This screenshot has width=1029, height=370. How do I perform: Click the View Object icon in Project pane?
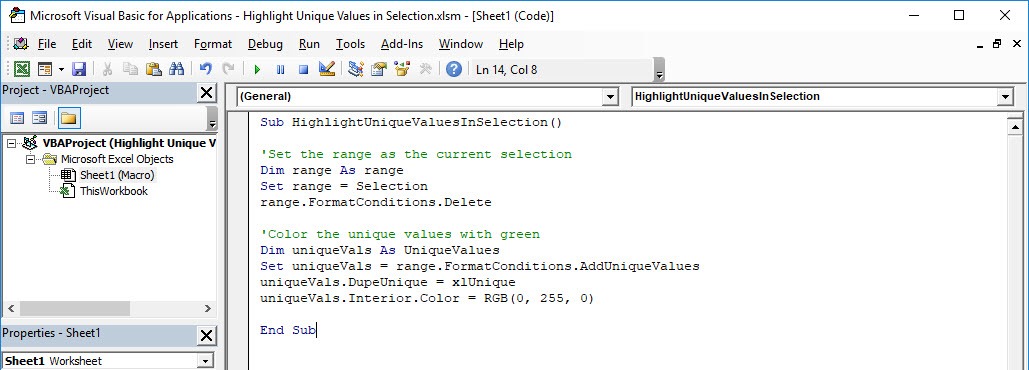point(39,119)
